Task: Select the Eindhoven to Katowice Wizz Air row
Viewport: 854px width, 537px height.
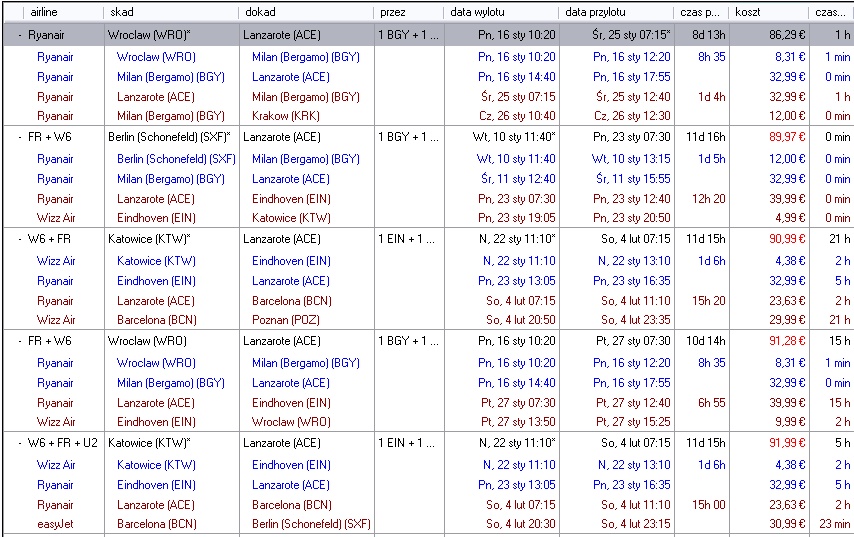Action: tap(428, 218)
